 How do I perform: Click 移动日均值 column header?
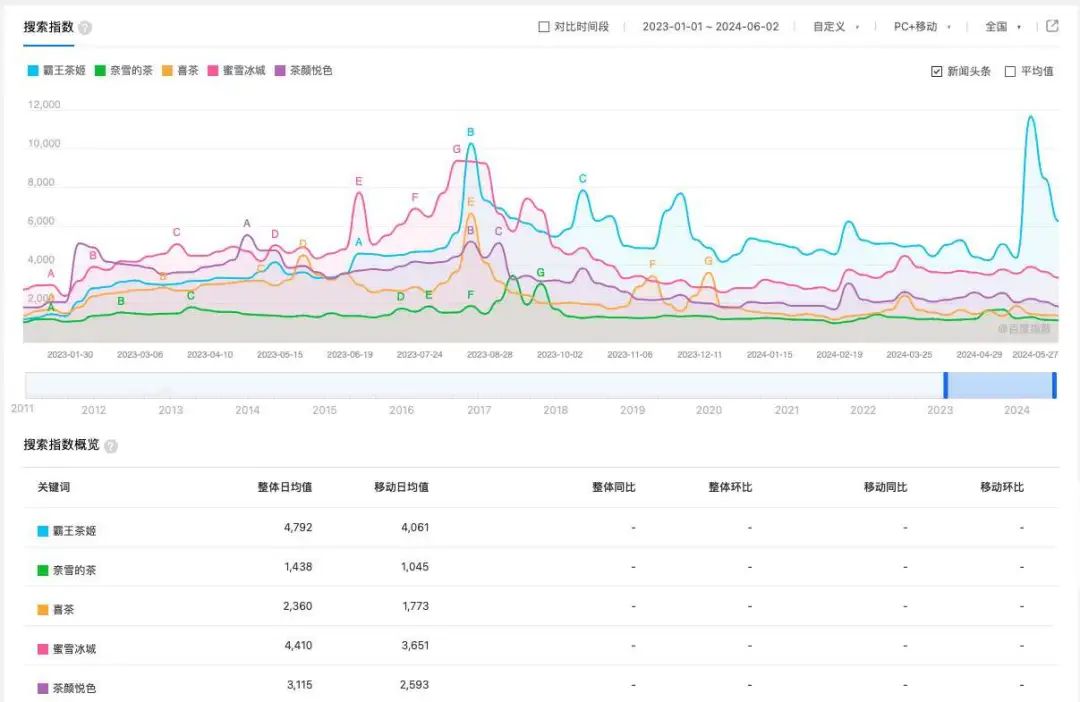coord(402,487)
